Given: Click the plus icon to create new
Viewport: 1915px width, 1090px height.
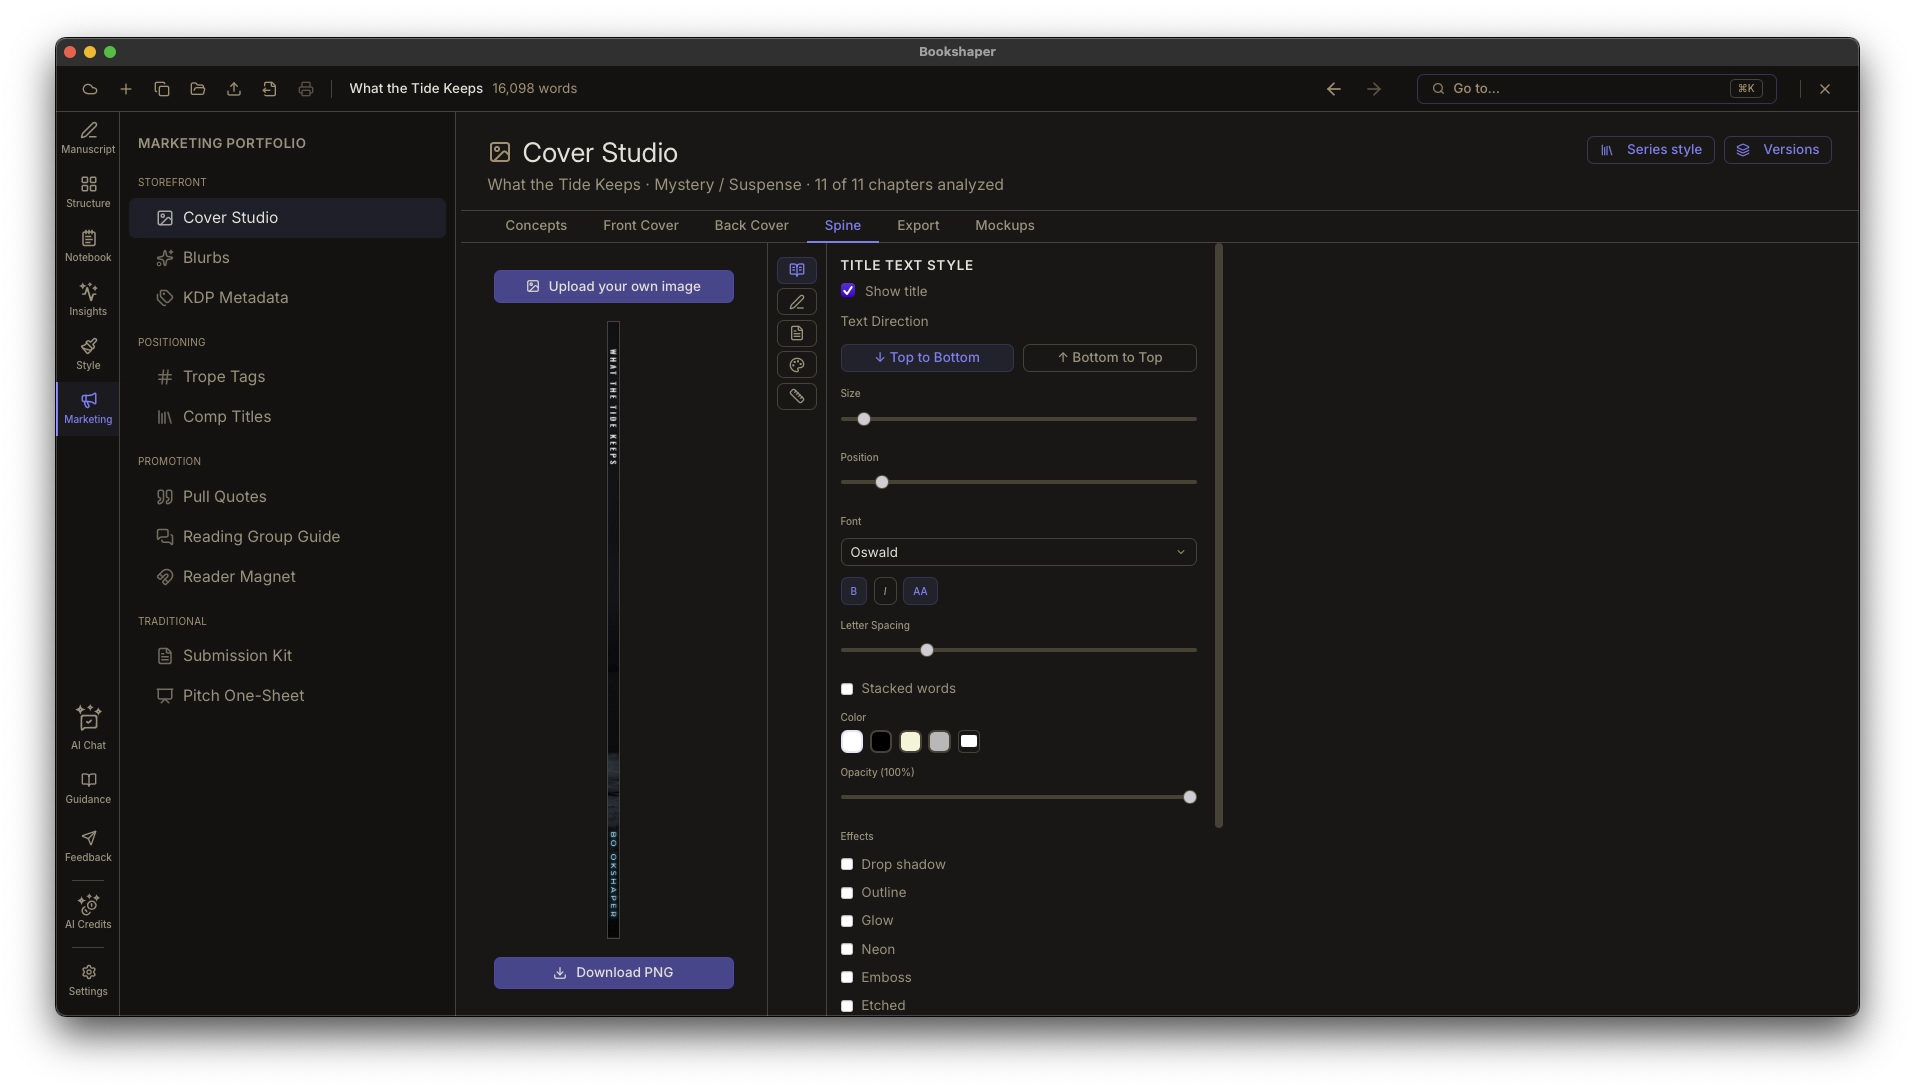Looking at the screenshot, I should [x=126, y=89].
